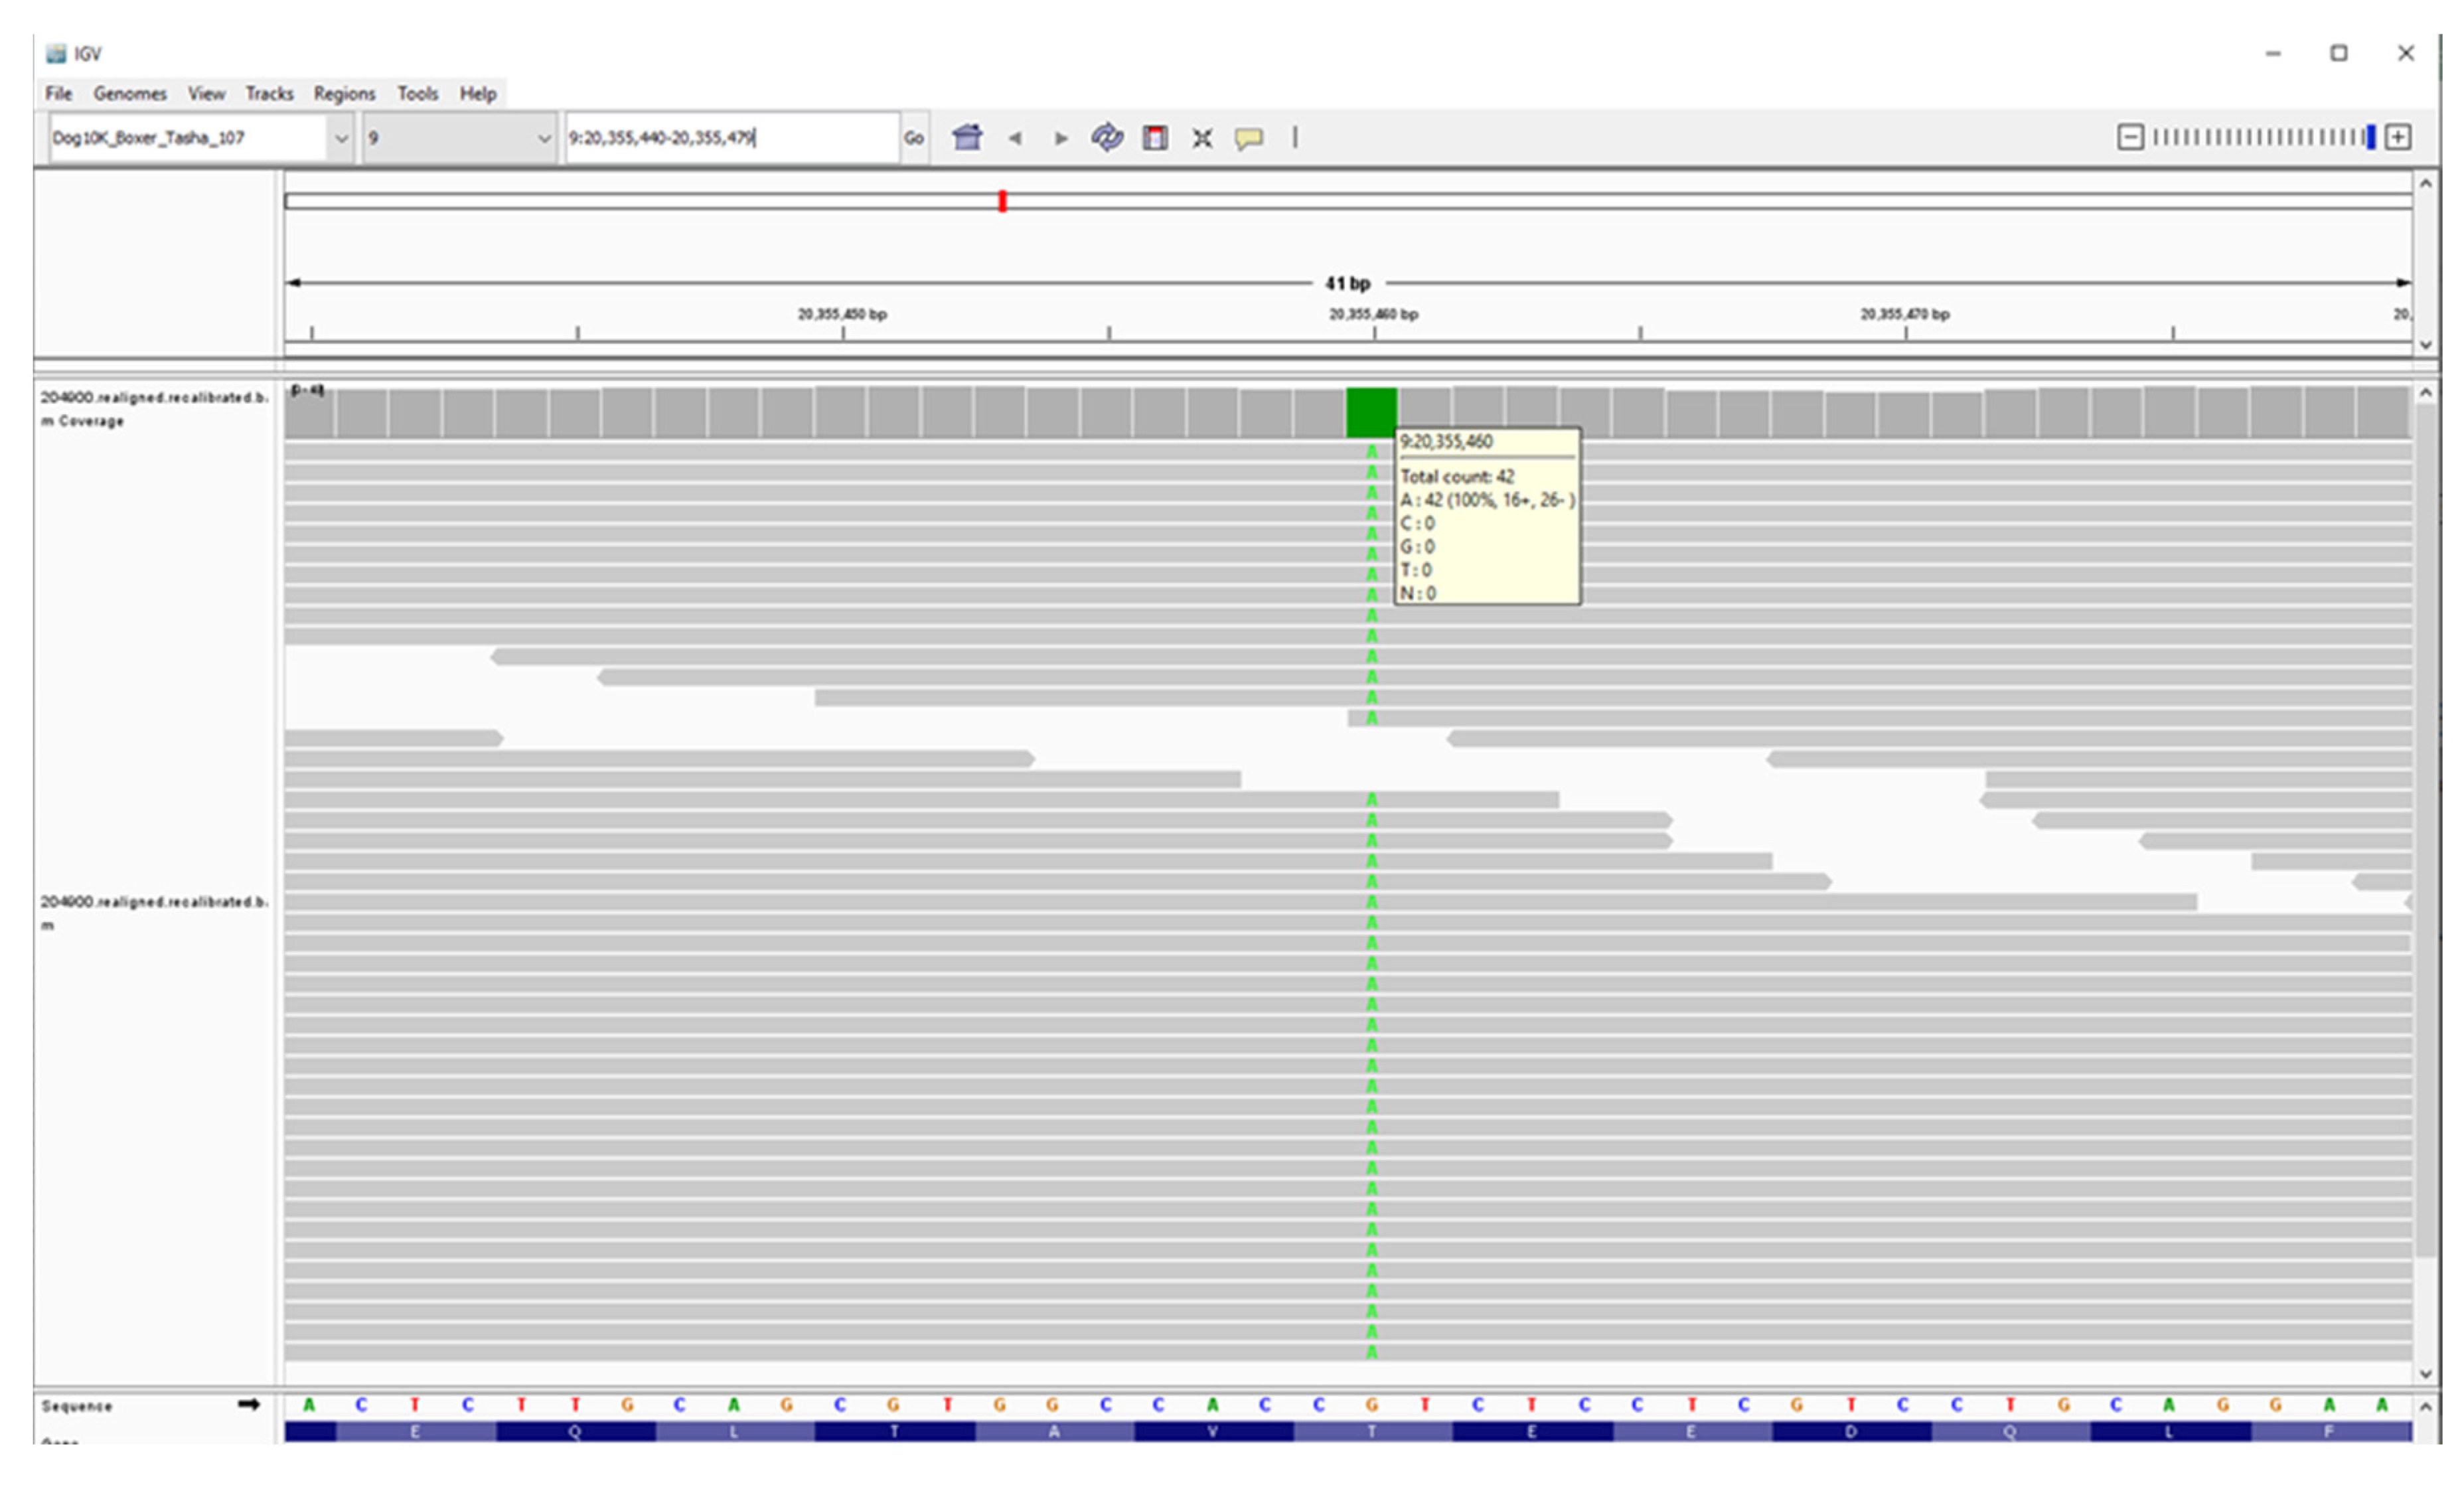
Task: Open the Regions menu
Action: (x=344, y=93)
